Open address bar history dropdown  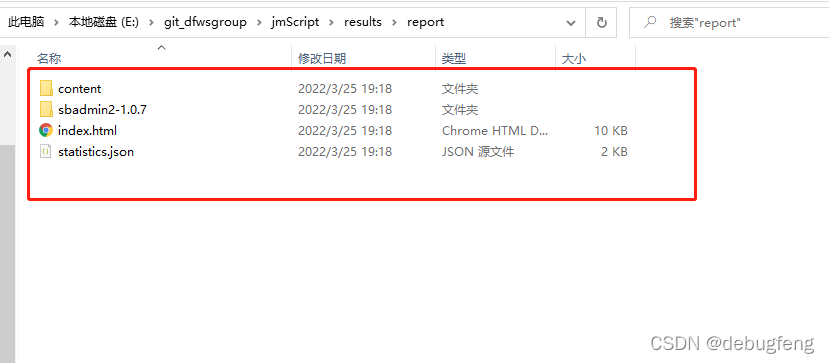point(571,23)
